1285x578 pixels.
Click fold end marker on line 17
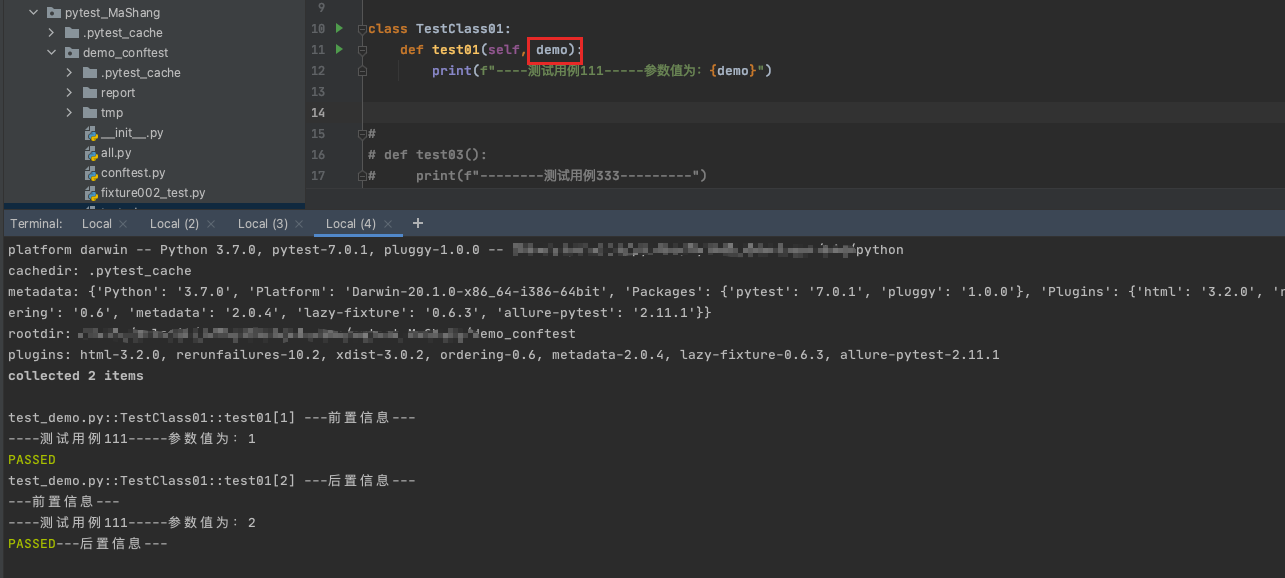362,176
